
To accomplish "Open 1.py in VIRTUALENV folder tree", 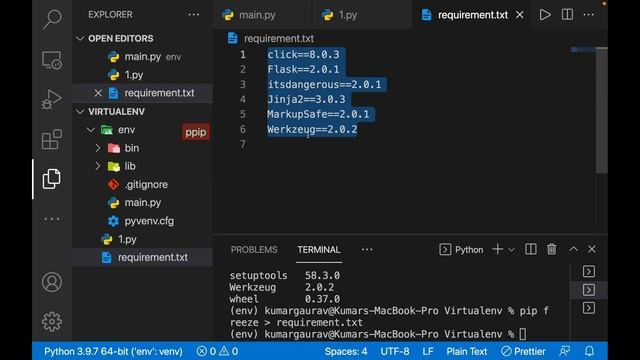I will click(x=142, y=239).
